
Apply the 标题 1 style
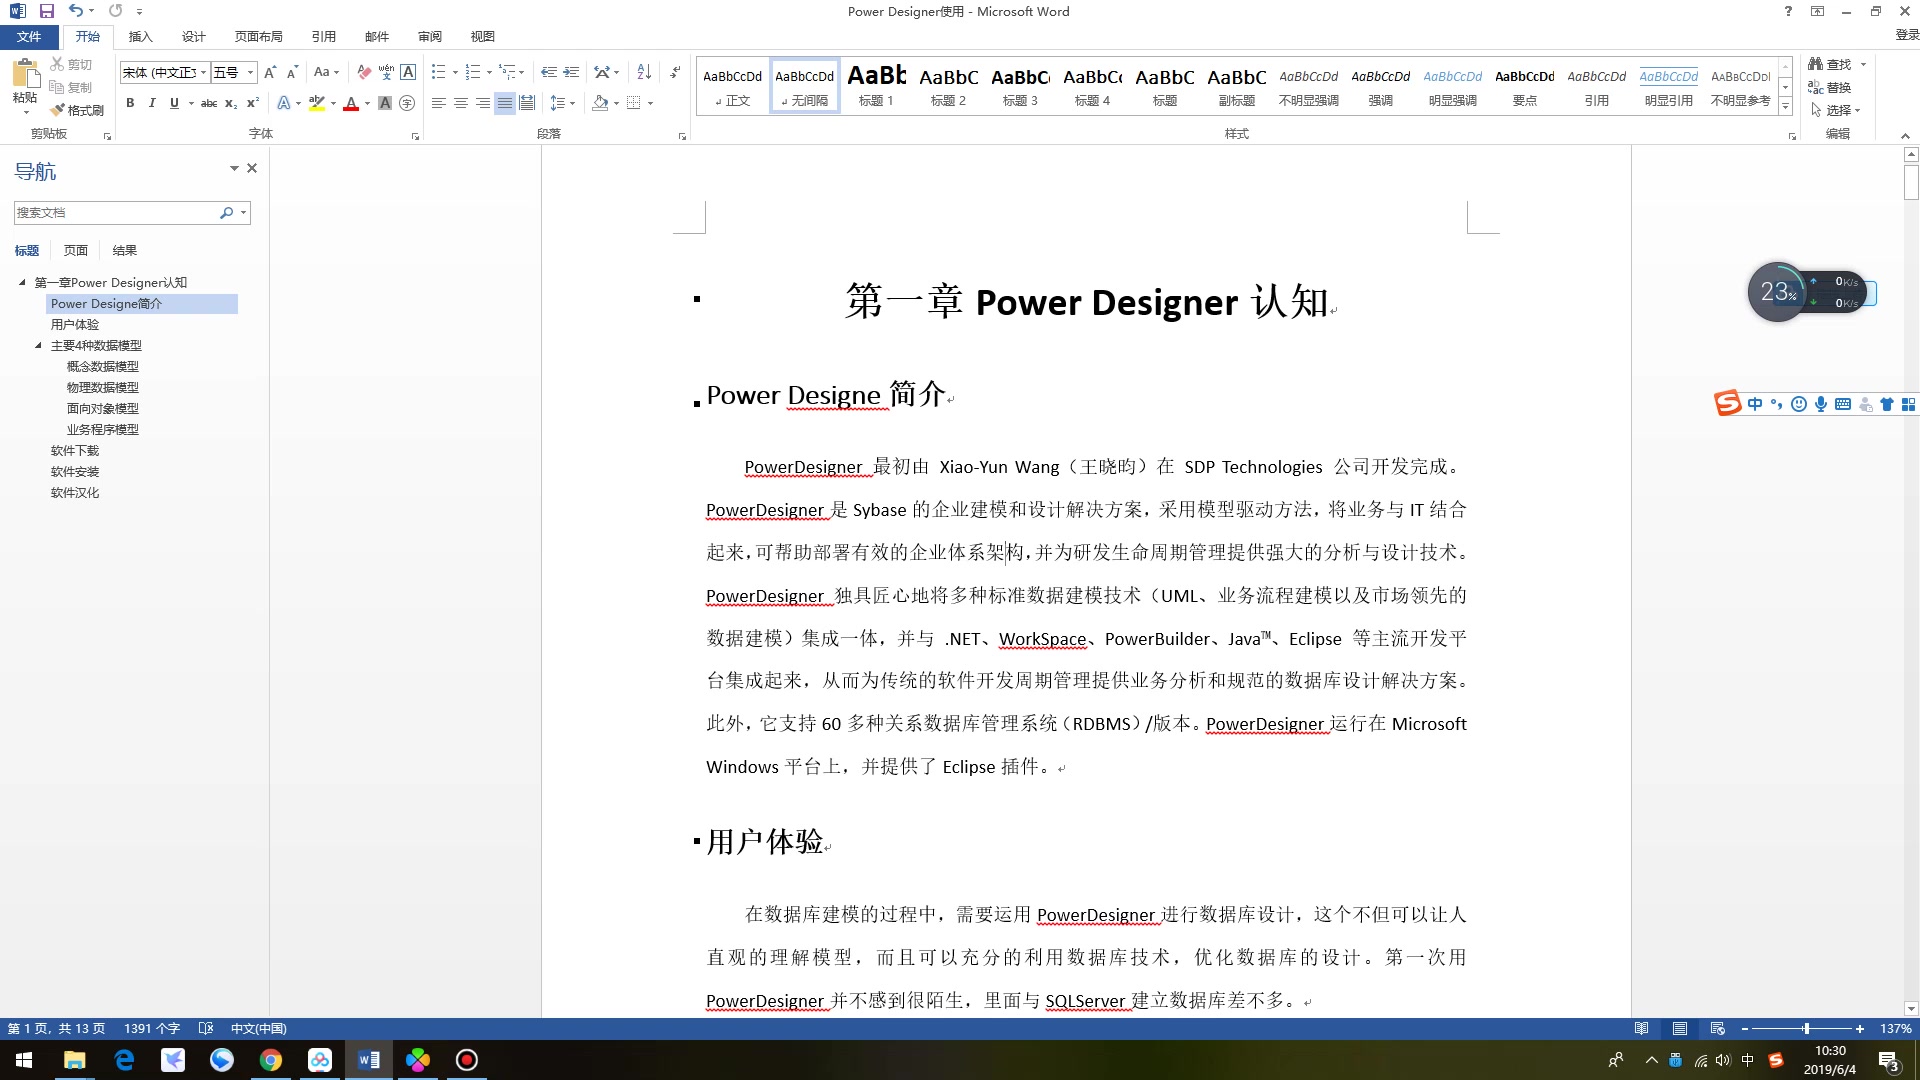click(876, 86)
